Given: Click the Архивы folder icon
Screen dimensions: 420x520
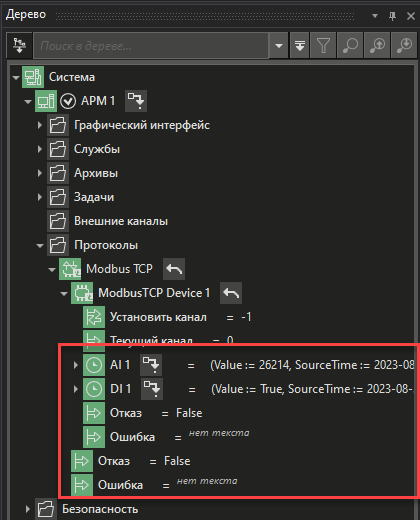Looking at the screenshot, I should 58,173.
